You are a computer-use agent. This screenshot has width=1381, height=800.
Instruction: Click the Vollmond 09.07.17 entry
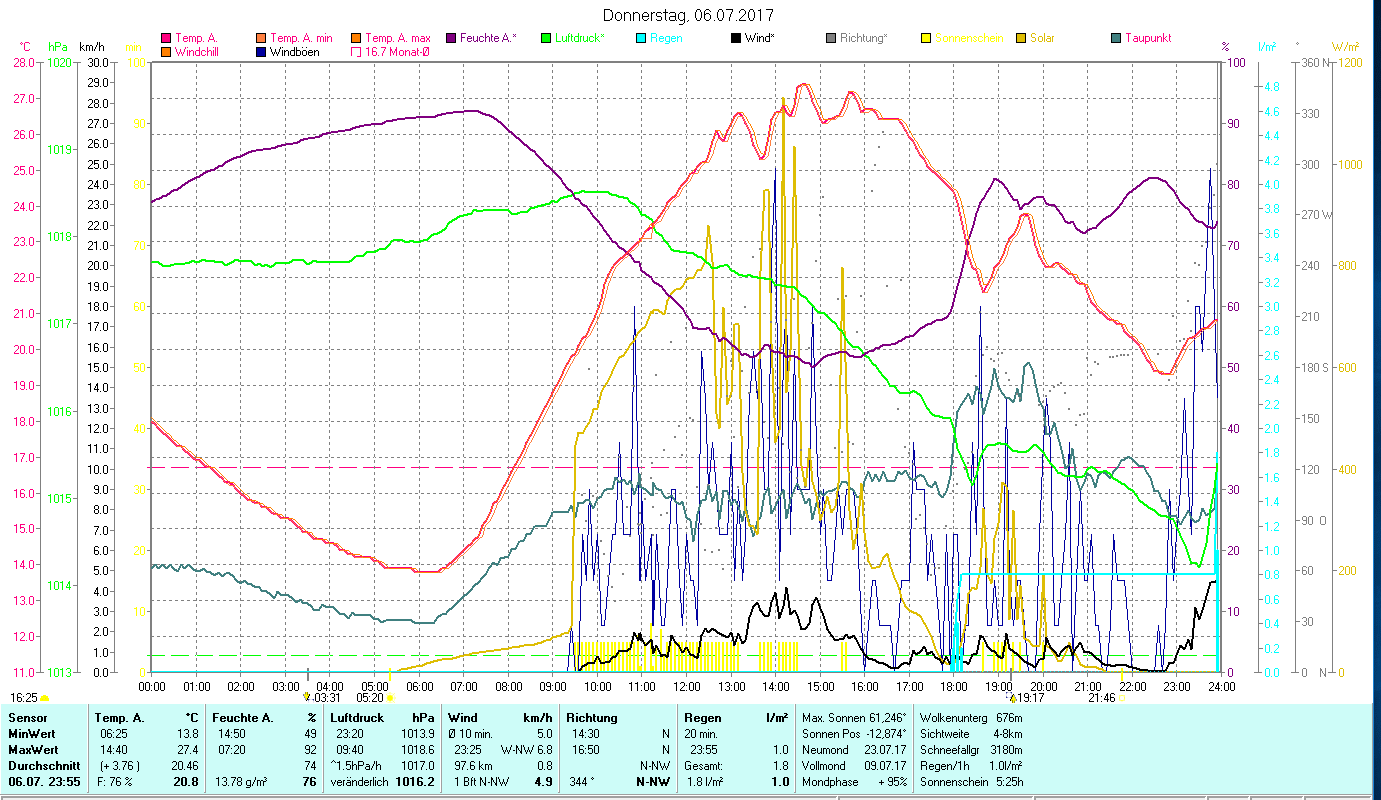click(854, 766)
